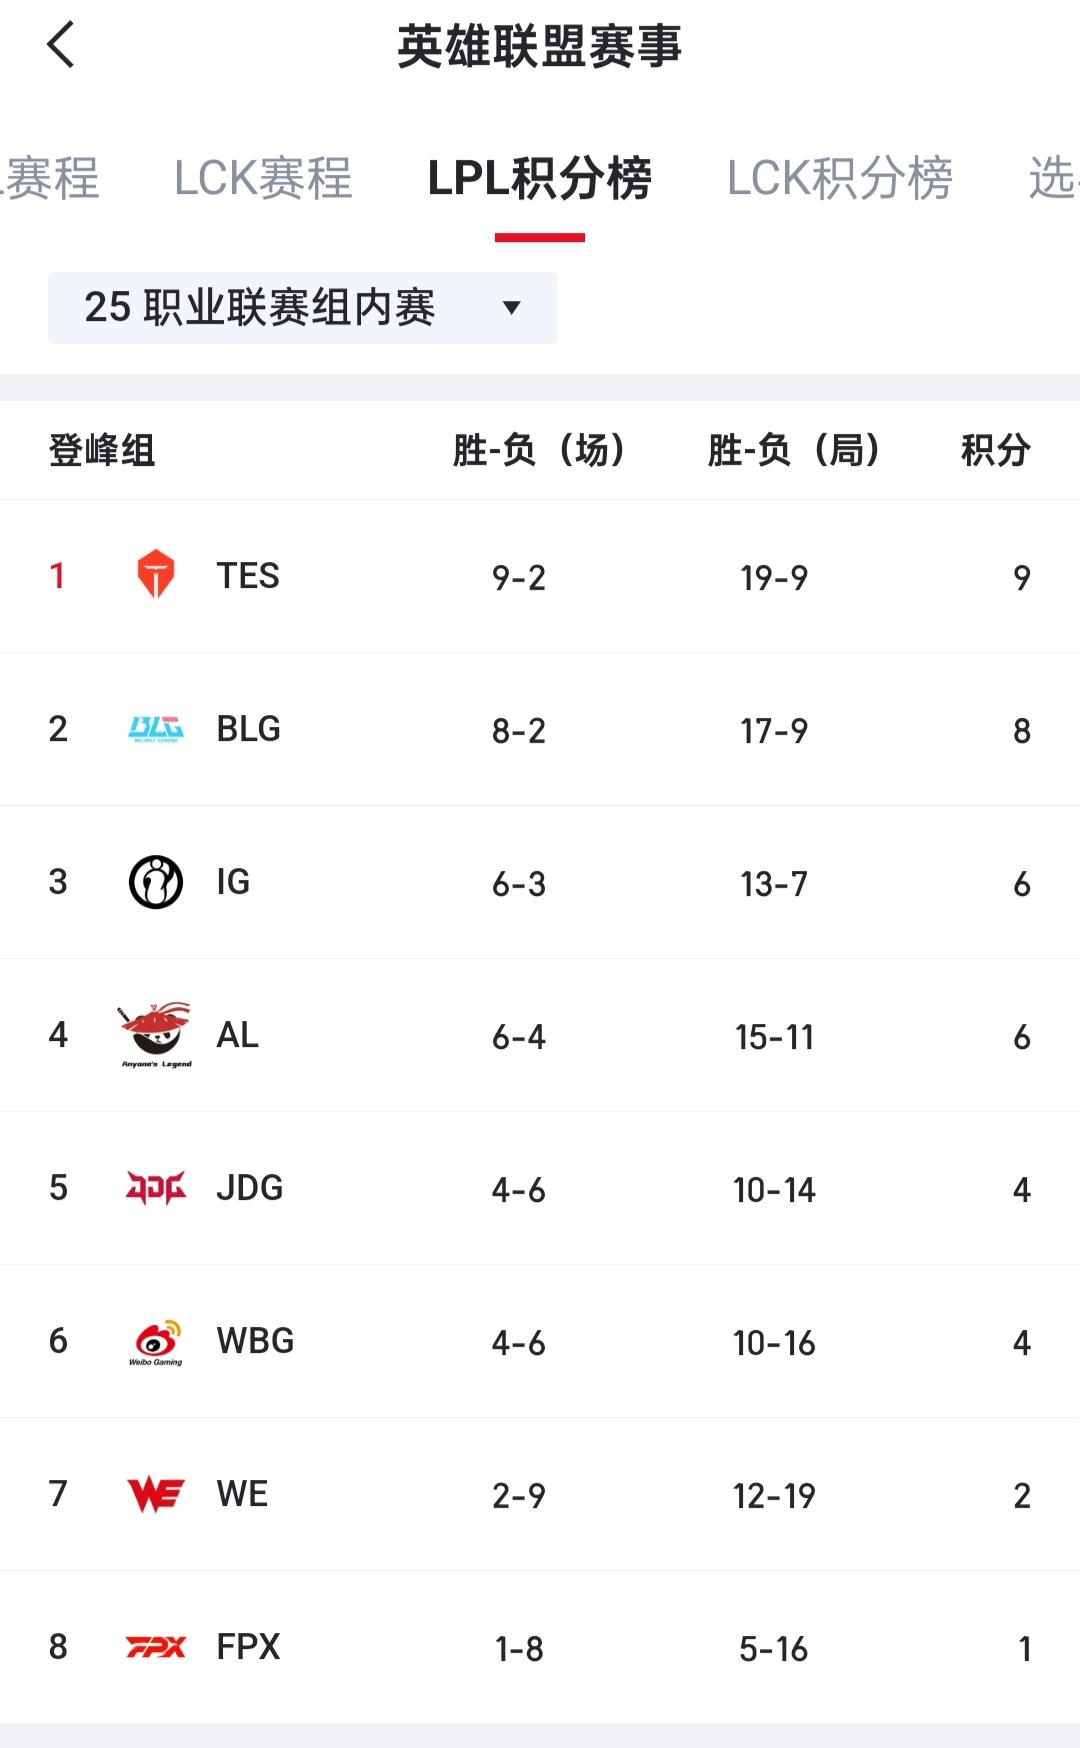Tap the IG team logo
This screenshot has height=1748, width=1080.
156,882
